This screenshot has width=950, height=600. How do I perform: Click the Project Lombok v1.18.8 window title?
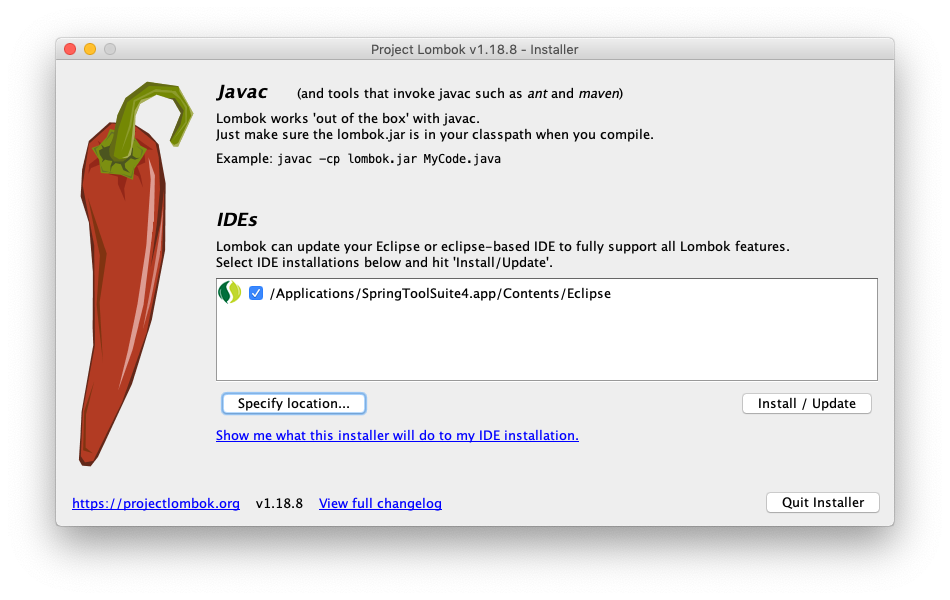pyautogui.click(x=474, y=49)
